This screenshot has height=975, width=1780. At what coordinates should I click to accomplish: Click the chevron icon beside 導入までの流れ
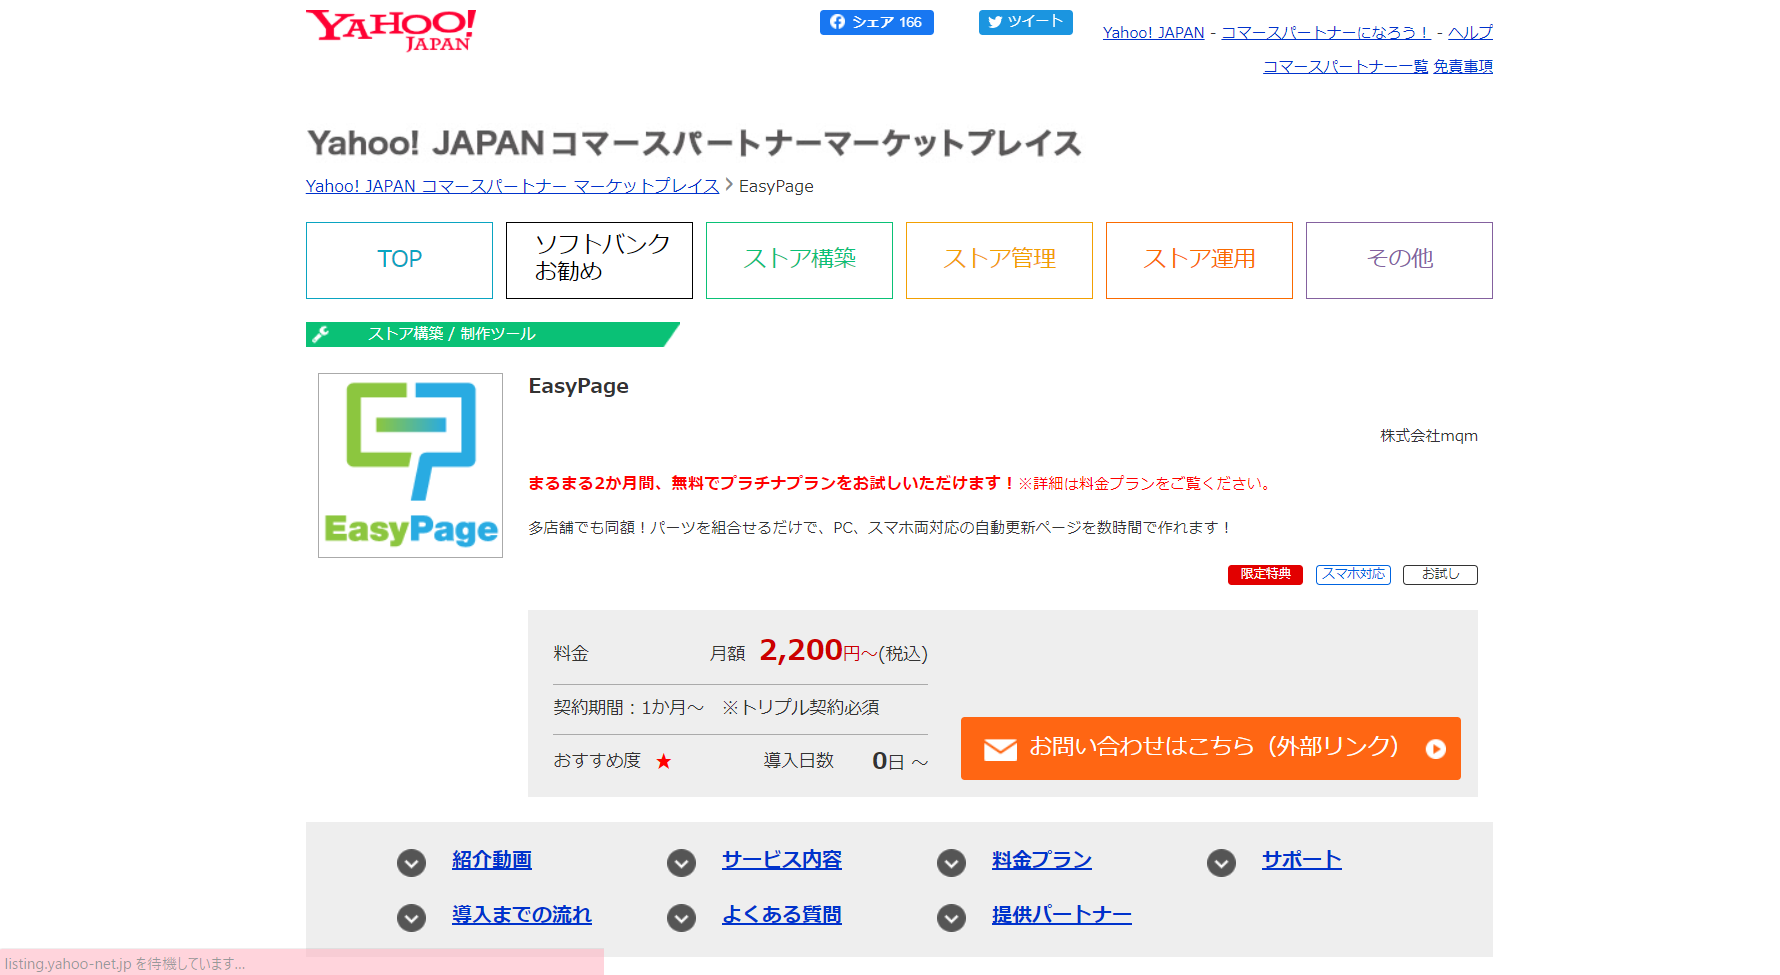[411, 917]
